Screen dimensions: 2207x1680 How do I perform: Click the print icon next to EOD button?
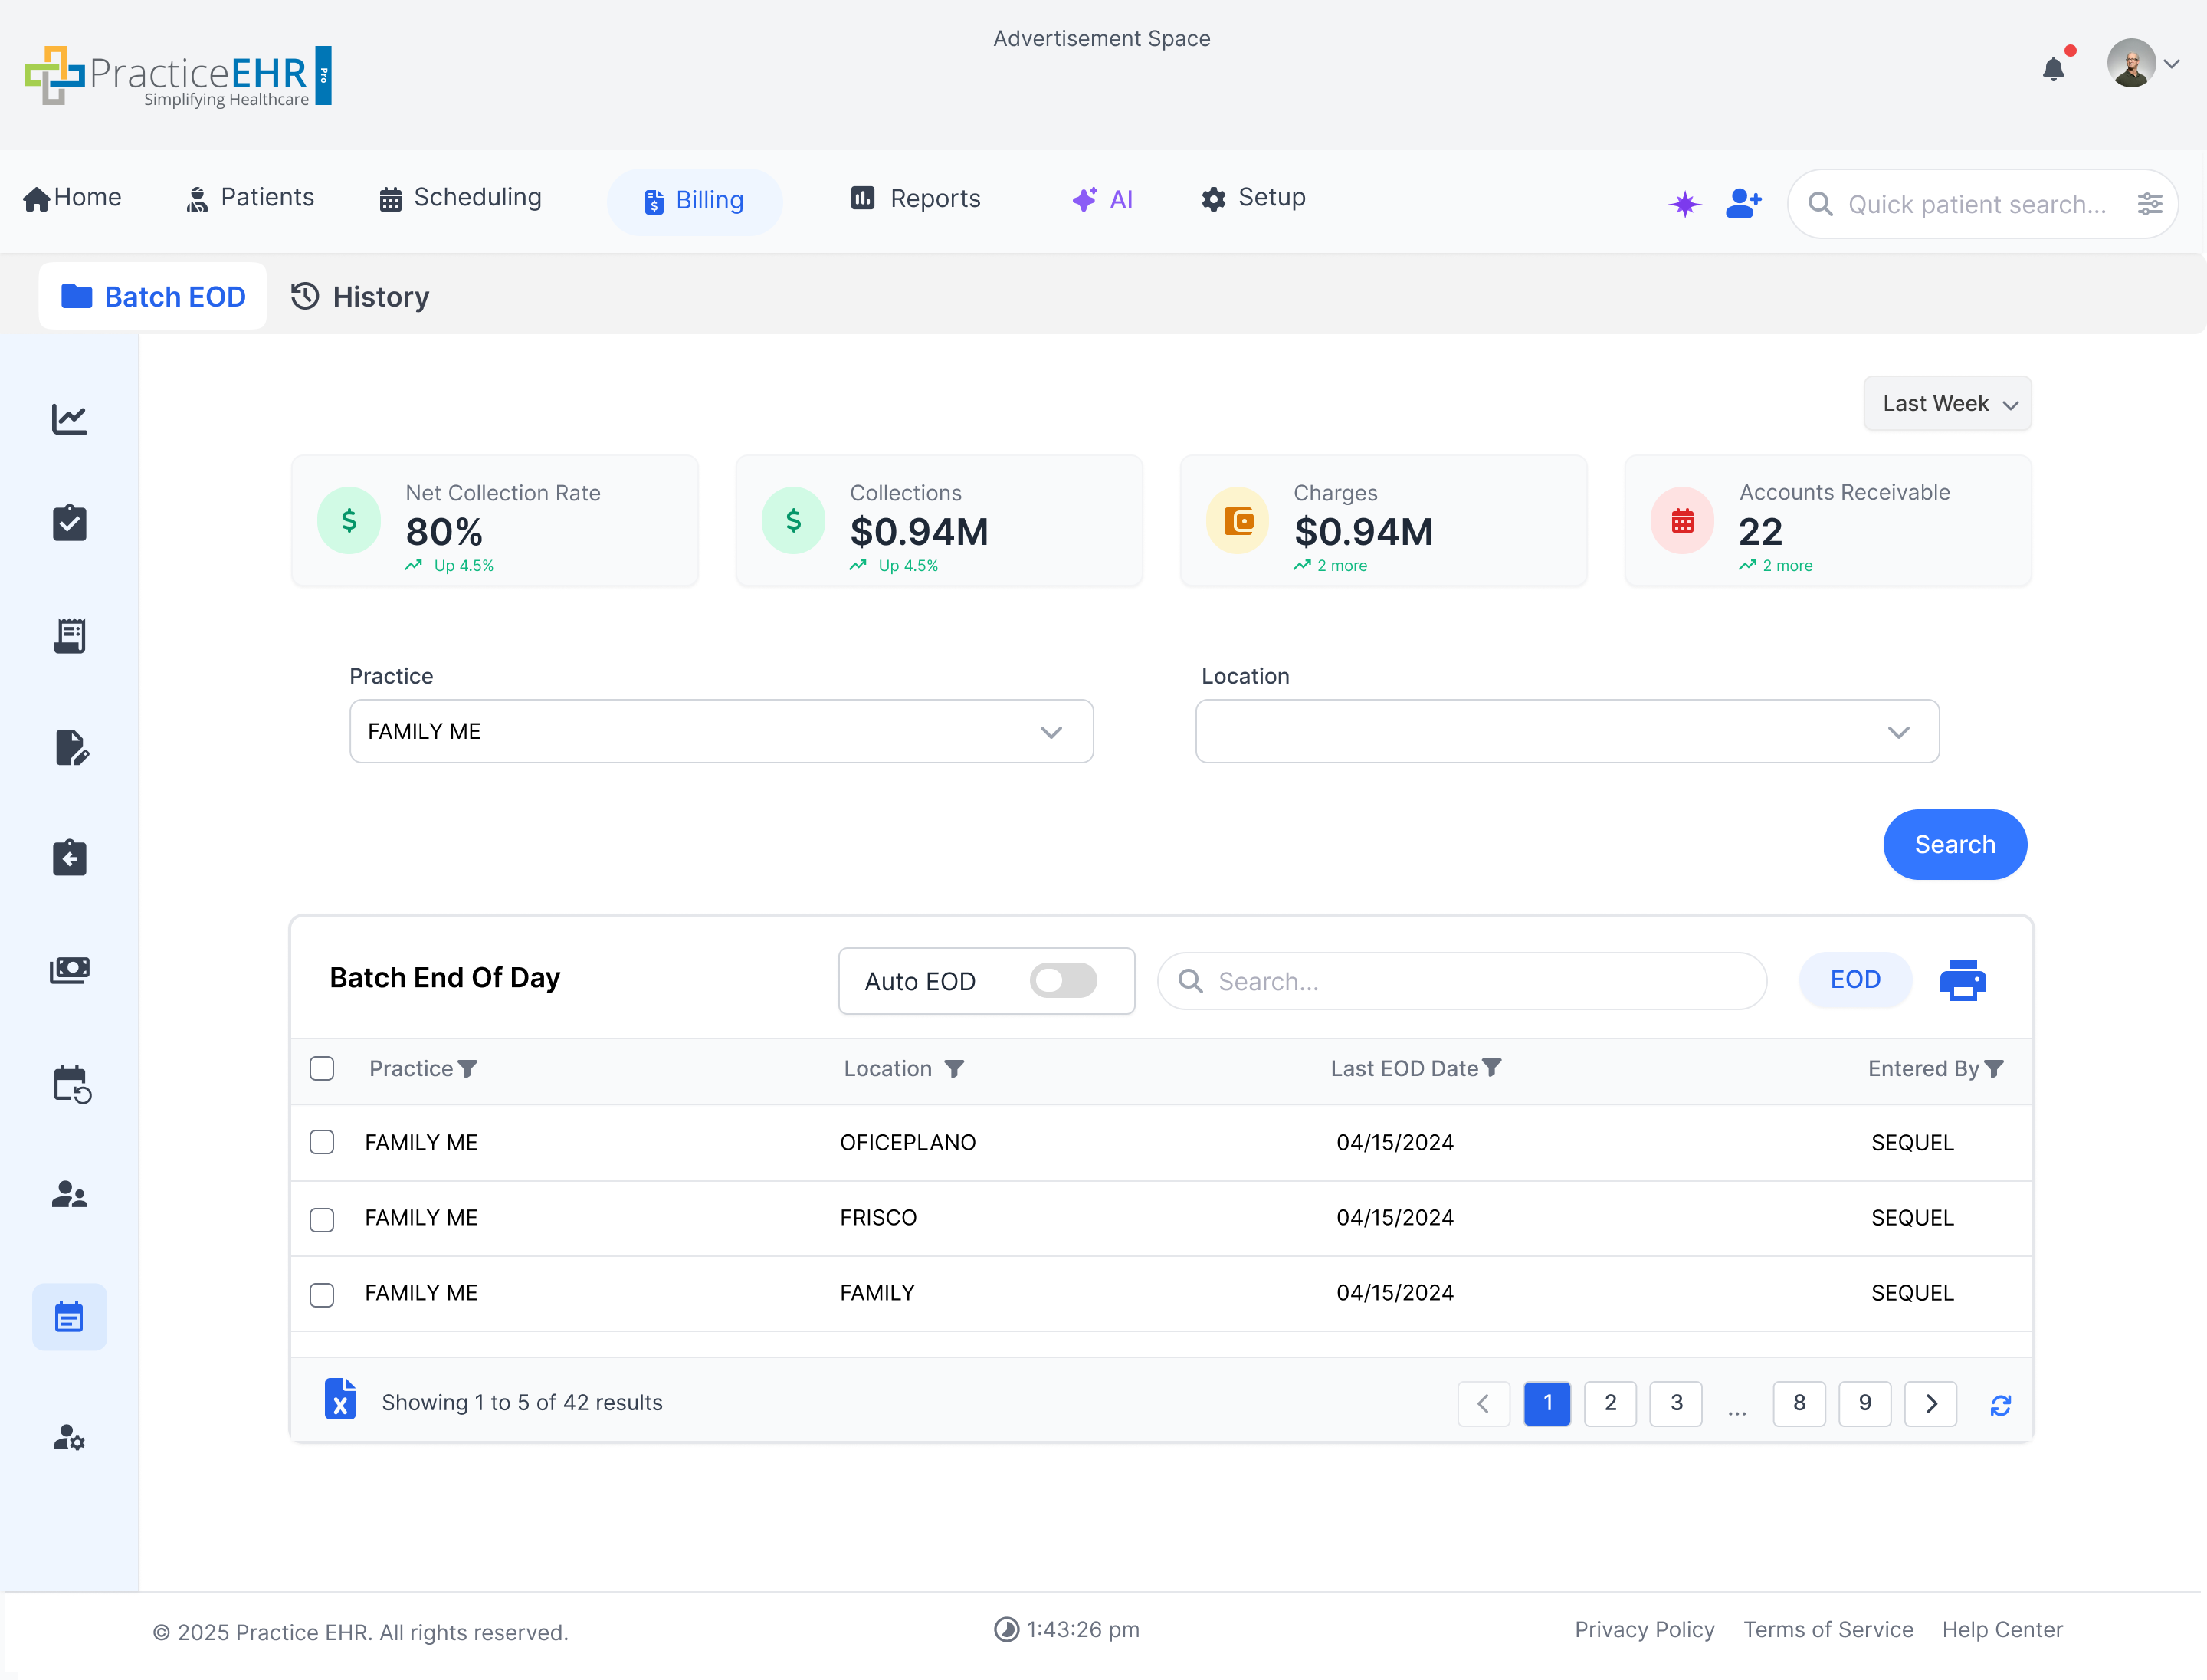pyautogui.click(x=1962, y=980)
